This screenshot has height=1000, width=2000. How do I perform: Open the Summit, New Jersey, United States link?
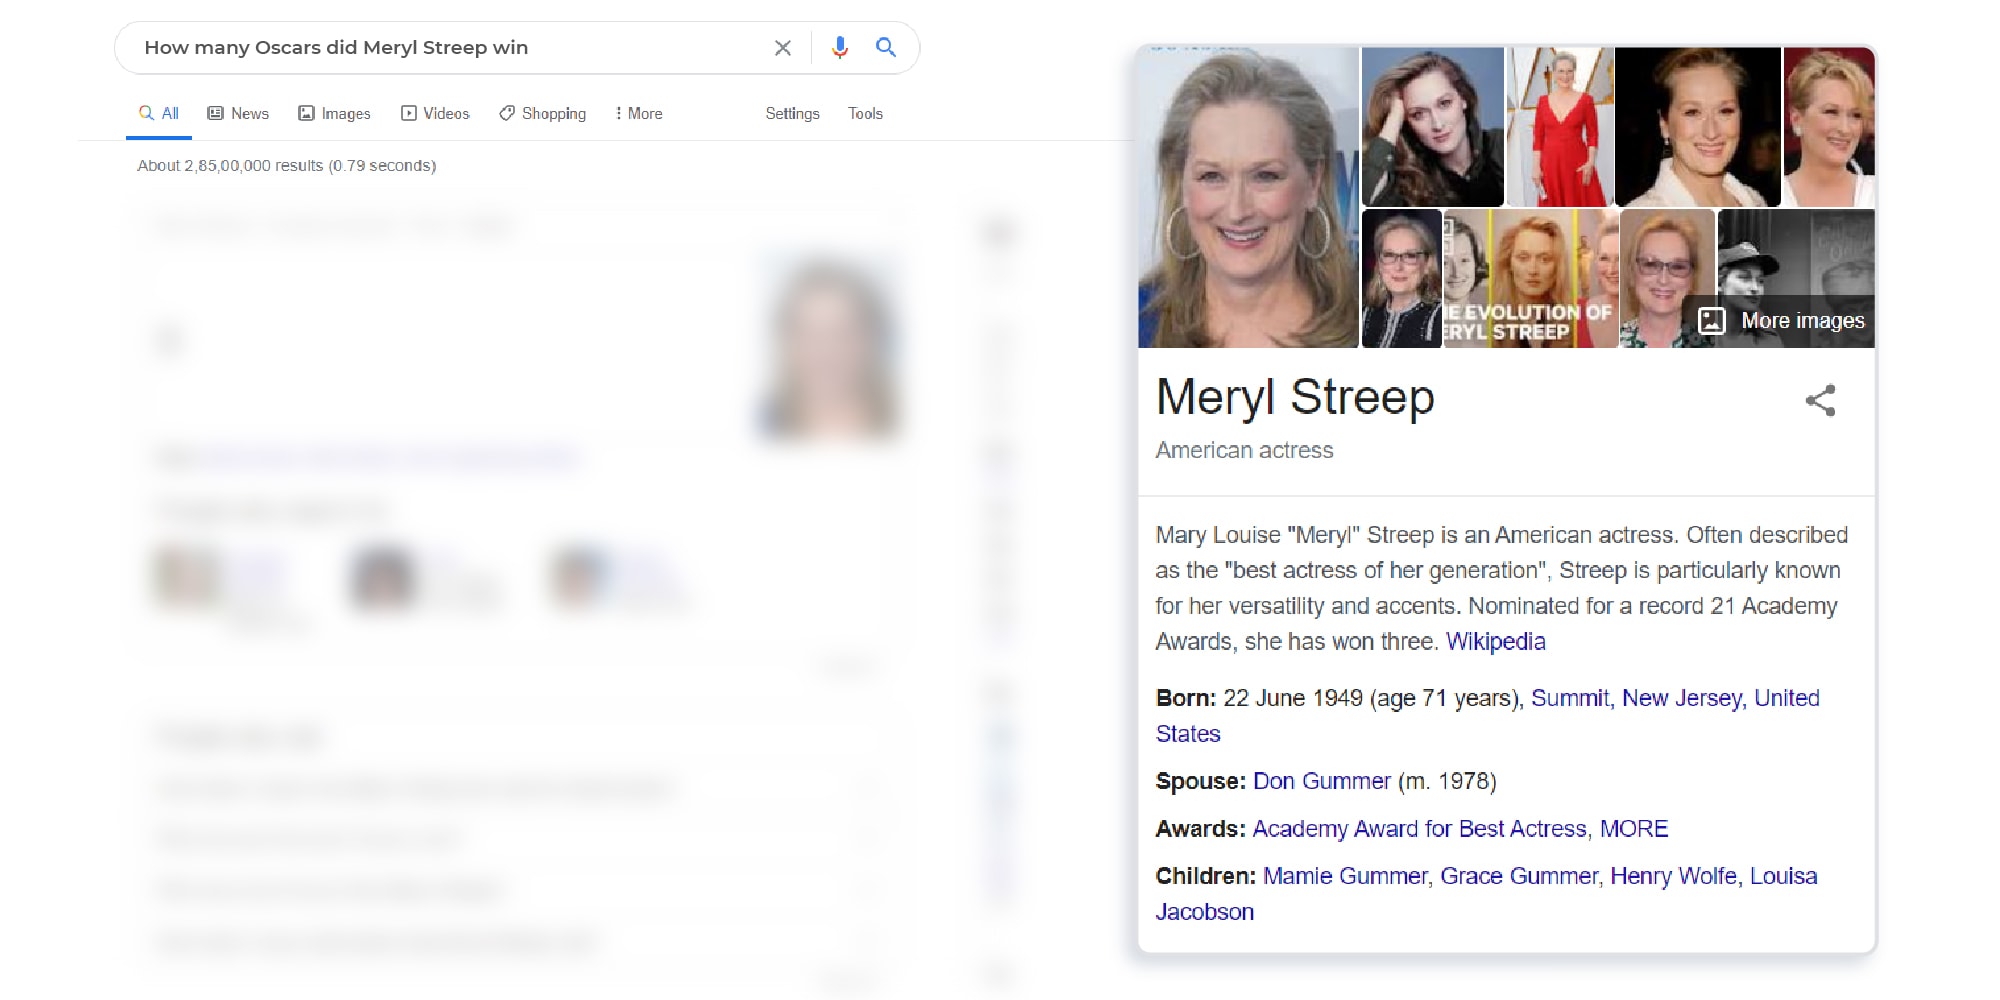[1487, 716]
